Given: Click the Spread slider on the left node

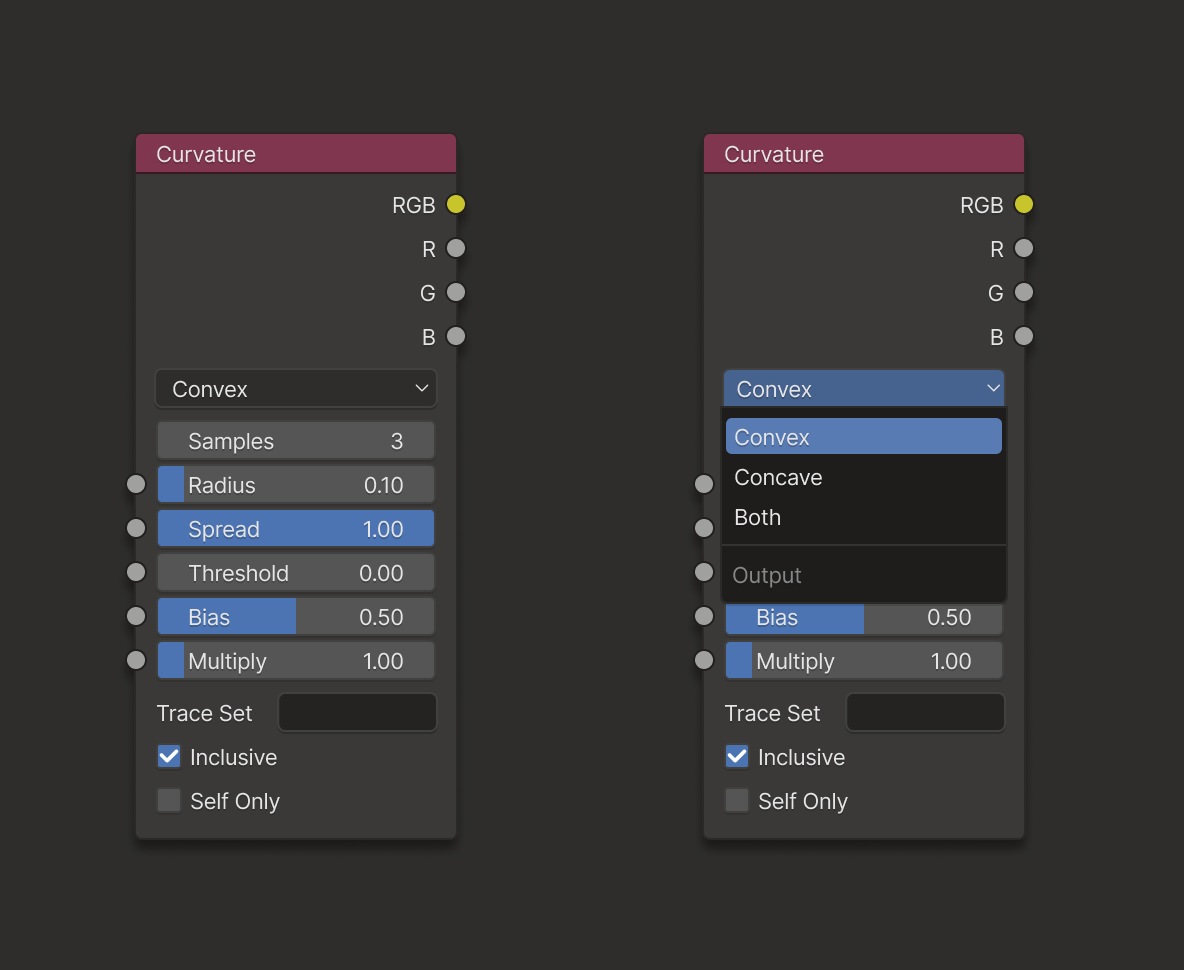Looking at the screenshot, I should click(x=296, y=528).
